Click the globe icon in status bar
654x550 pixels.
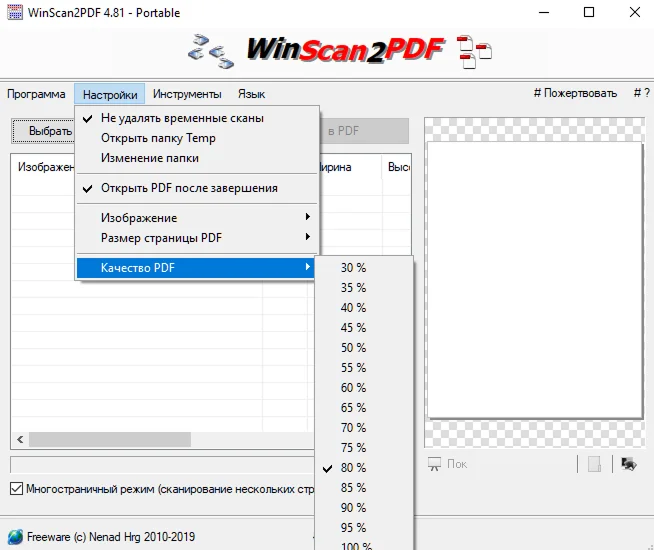tap(14, 537)
